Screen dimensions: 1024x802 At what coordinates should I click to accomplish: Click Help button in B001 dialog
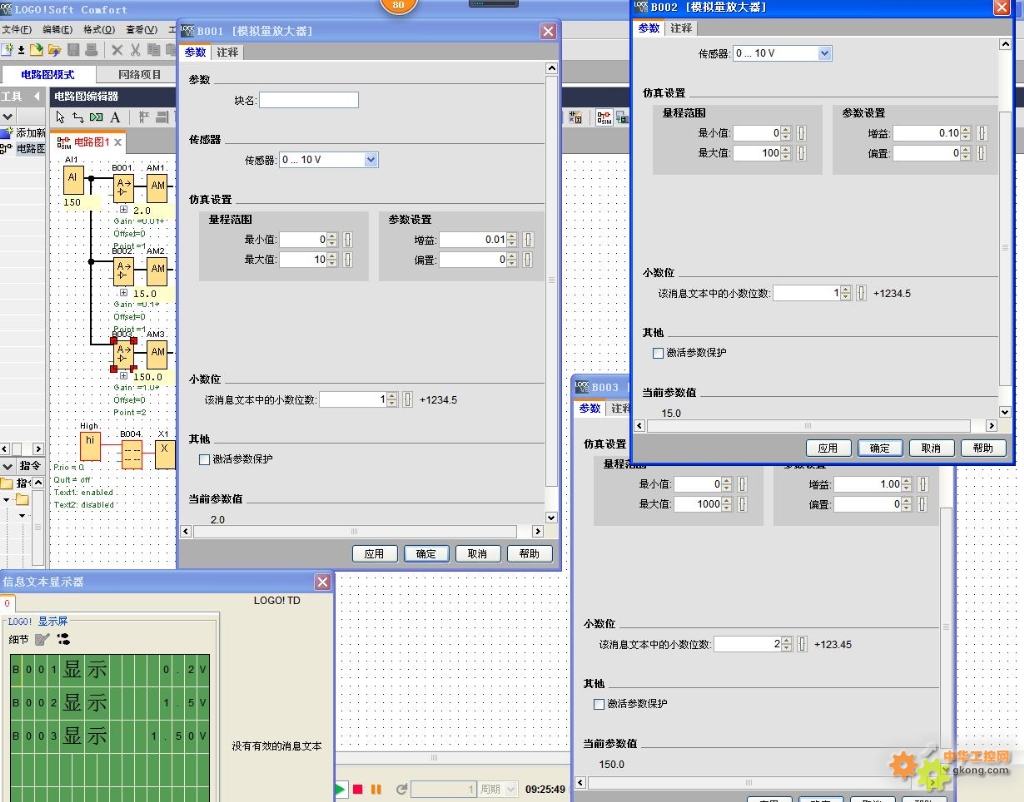tap(529, 554)
